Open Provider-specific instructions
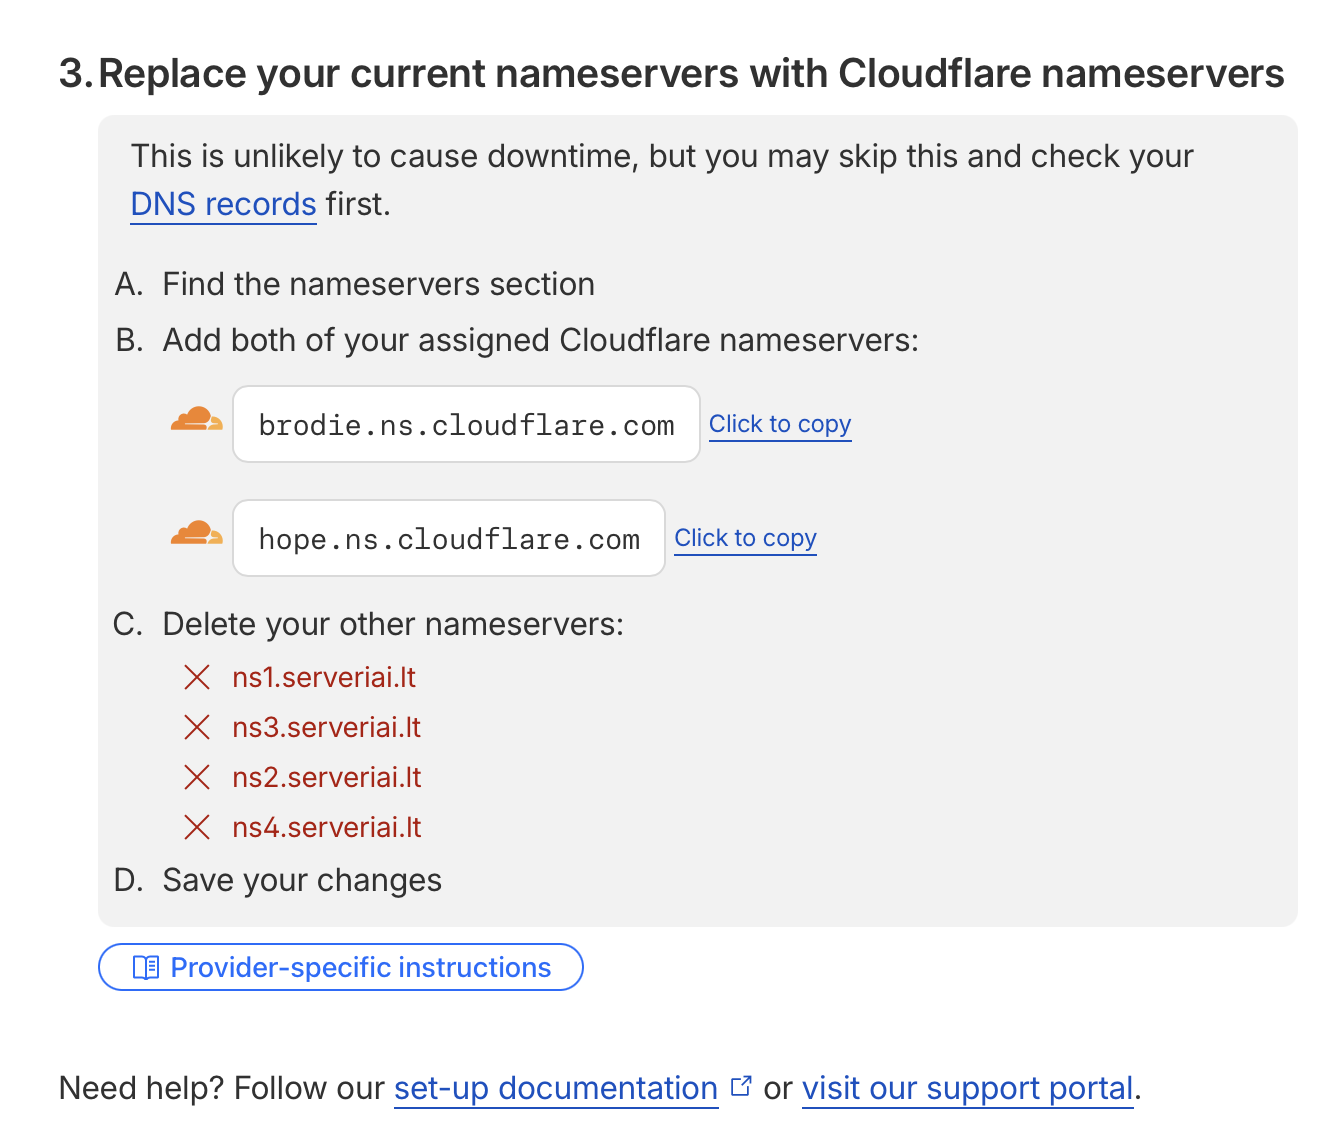This screenshot has height=1134, width=1328. 341,968
